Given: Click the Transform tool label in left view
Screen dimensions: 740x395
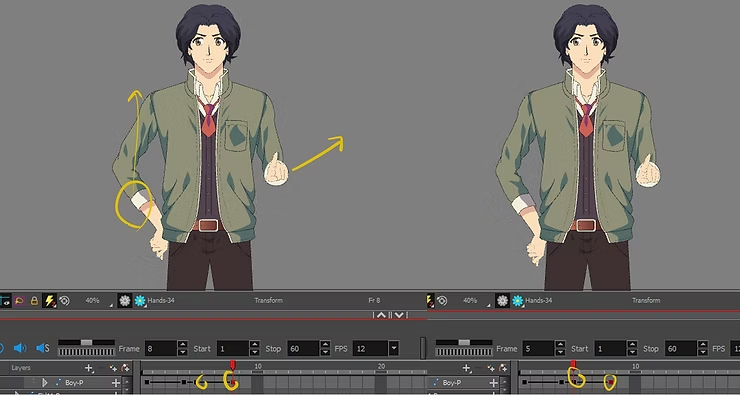Looking at the screenshot, I should [269, 300].
